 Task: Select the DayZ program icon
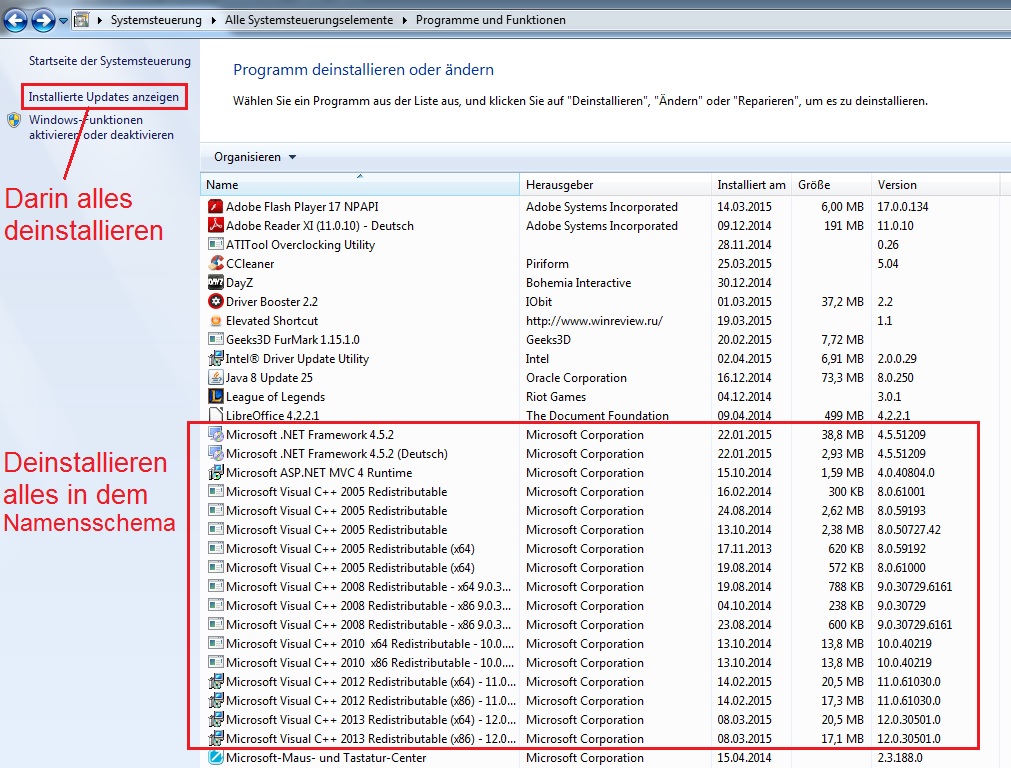click(x=215, y=282)
